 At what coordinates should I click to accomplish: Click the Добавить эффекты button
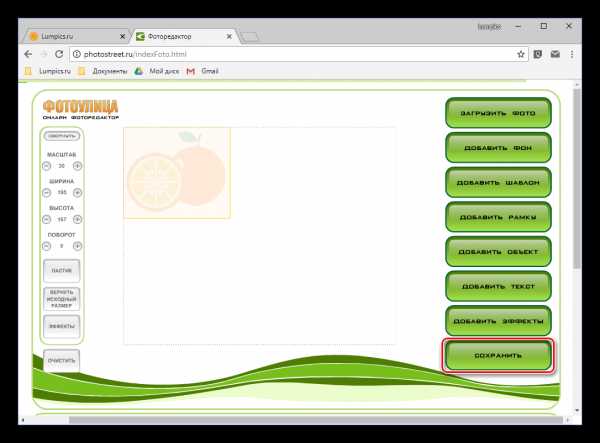(x=498, y=320)
